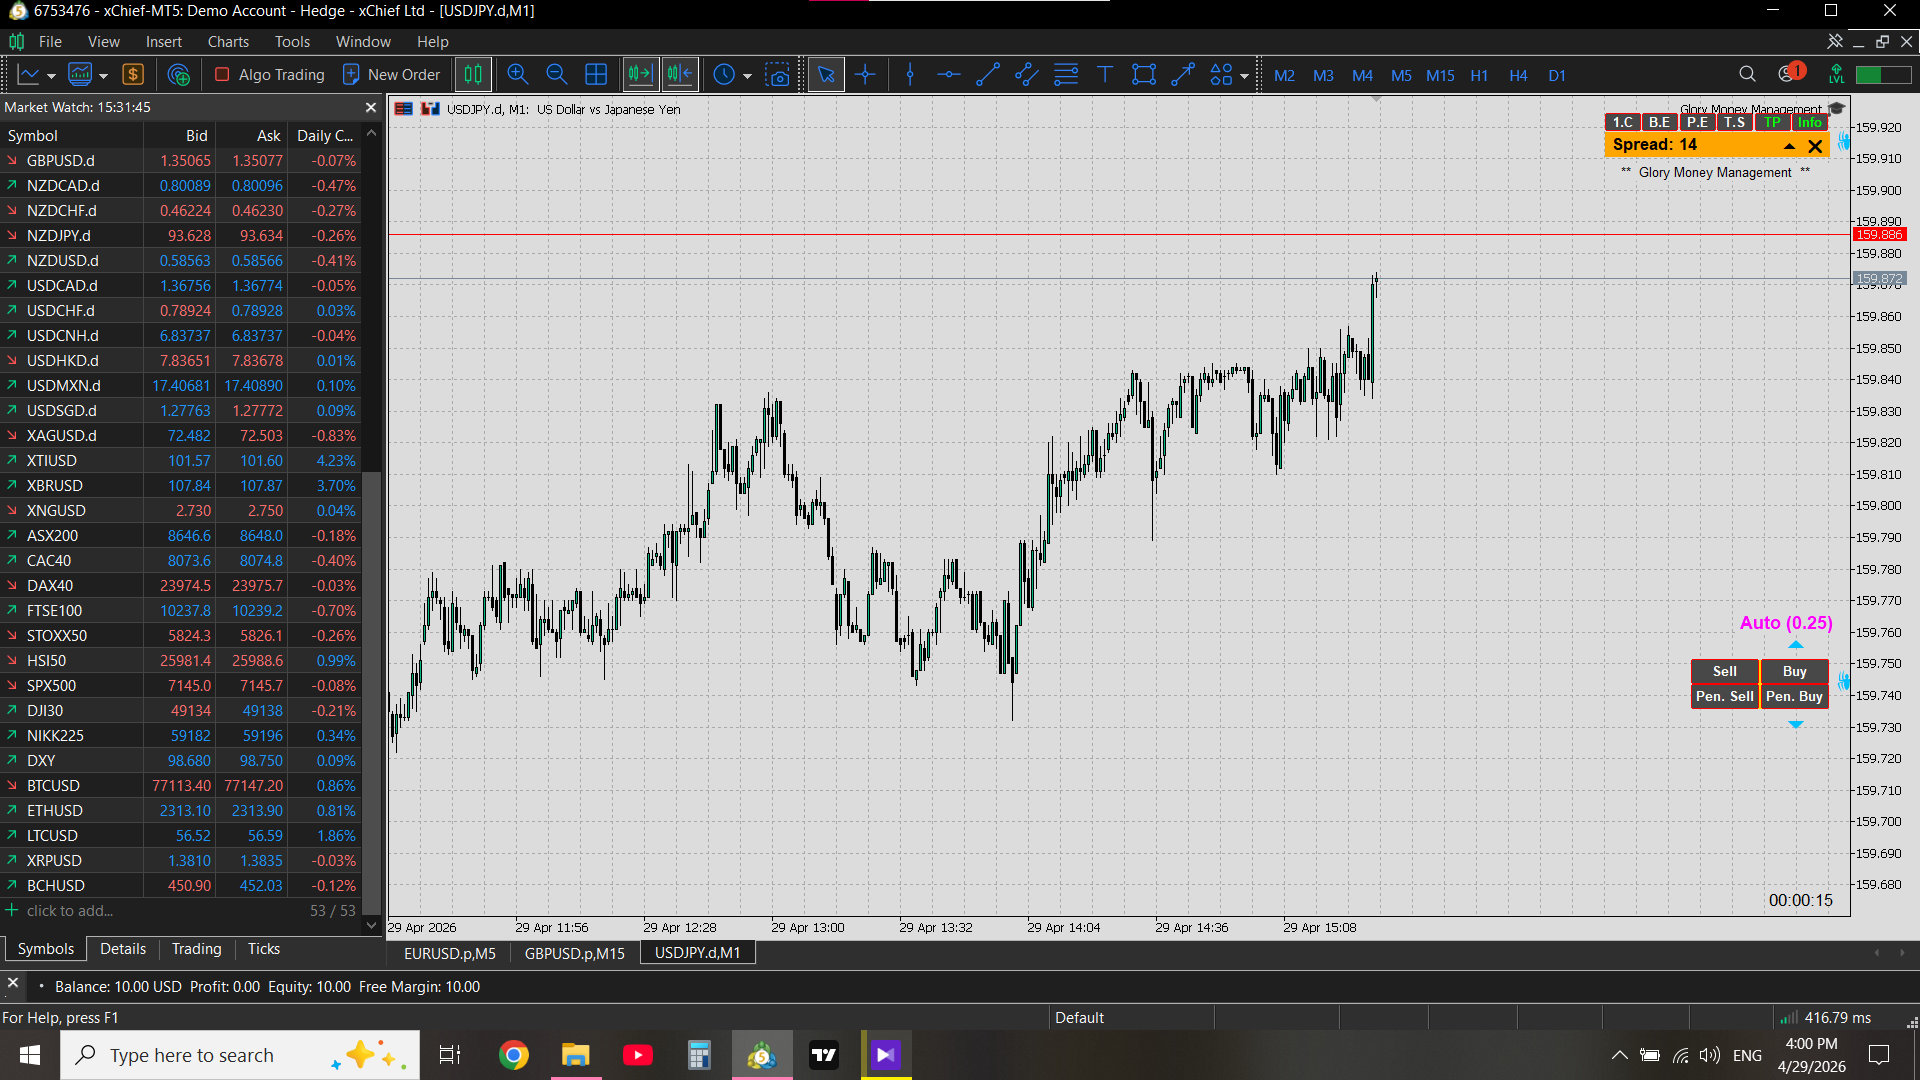Toggle chart auto scroll to end
The width and height of the screenshot is (1920, 1080).
640,75
